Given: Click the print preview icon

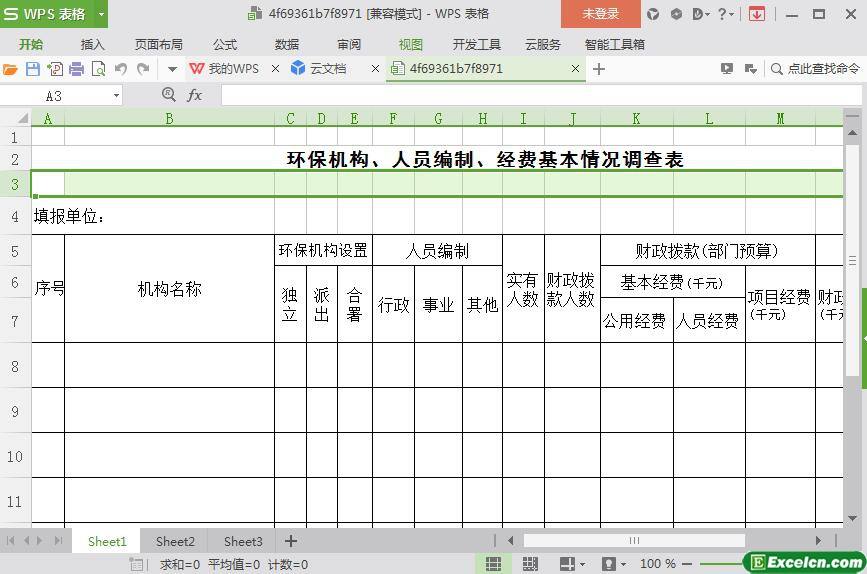Looking at the screenshot, I should click(x=98, y=69).
